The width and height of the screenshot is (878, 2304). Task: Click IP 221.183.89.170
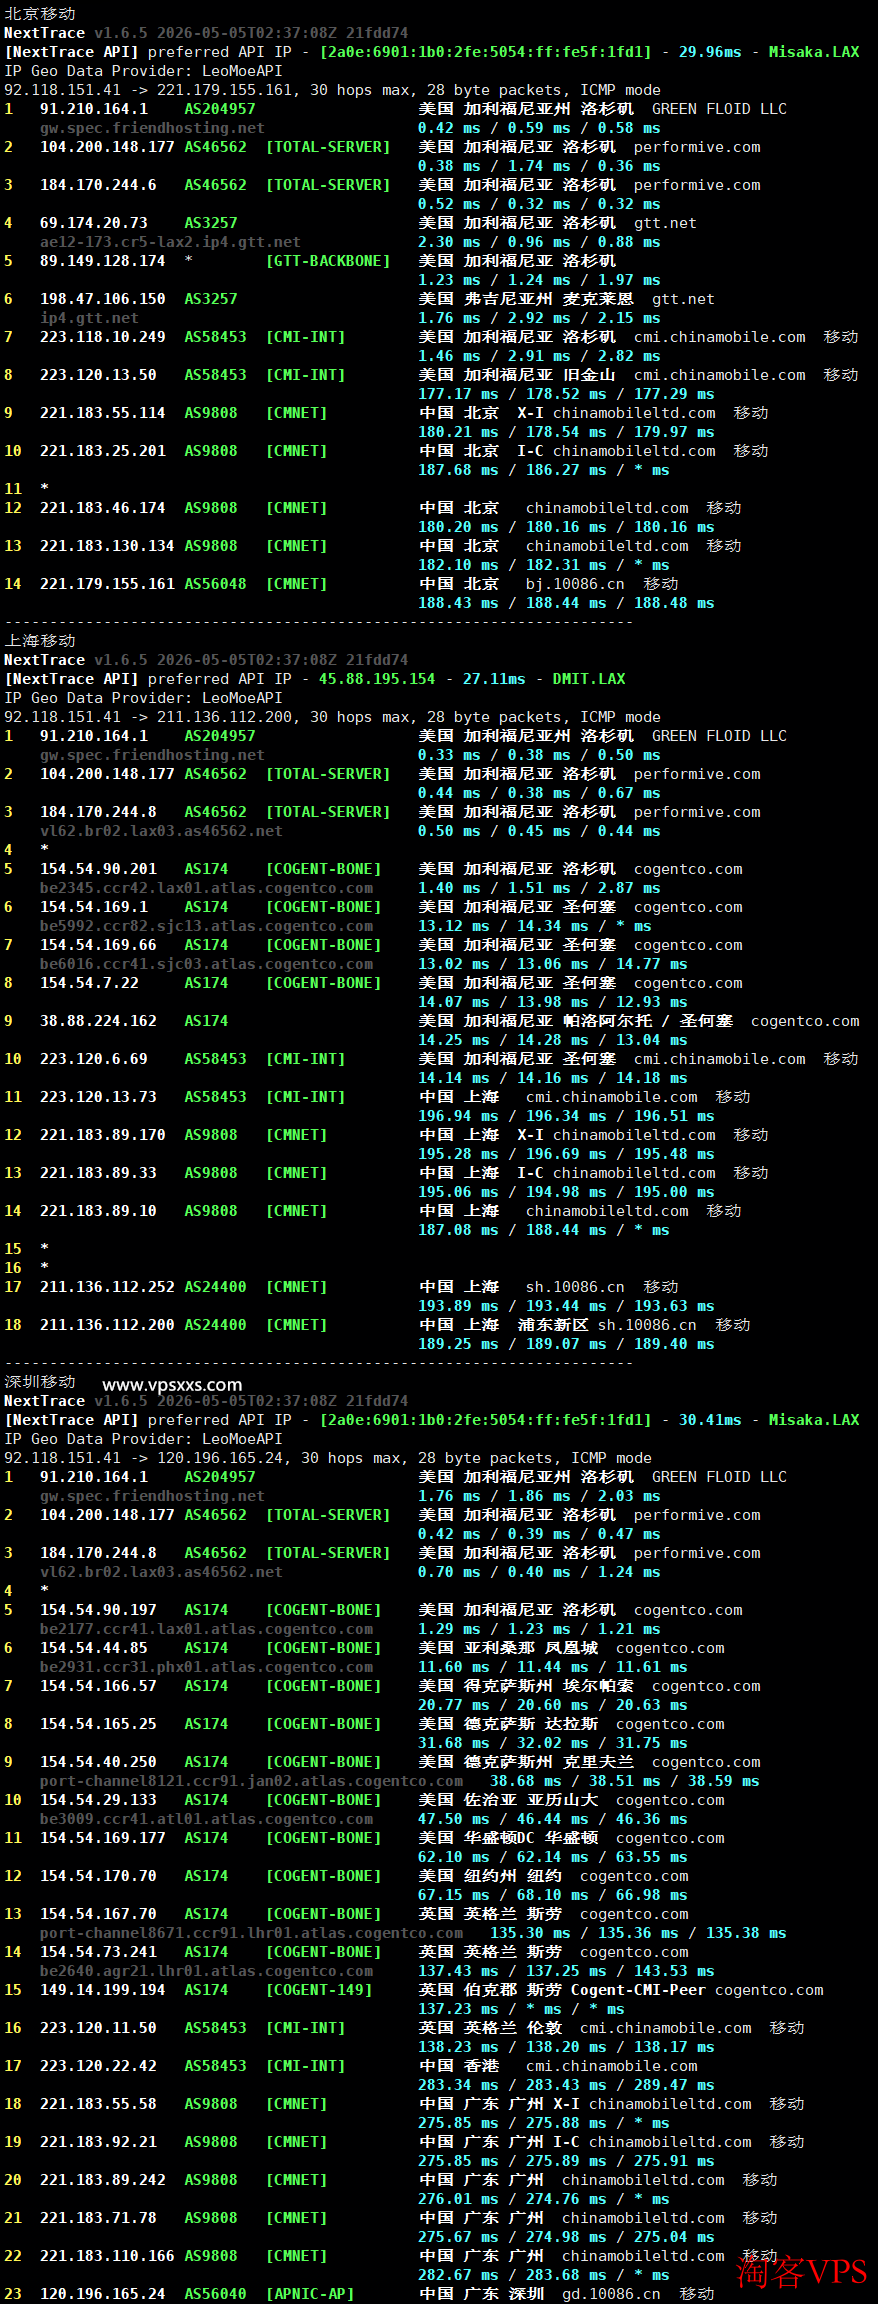pos(103,1135)
